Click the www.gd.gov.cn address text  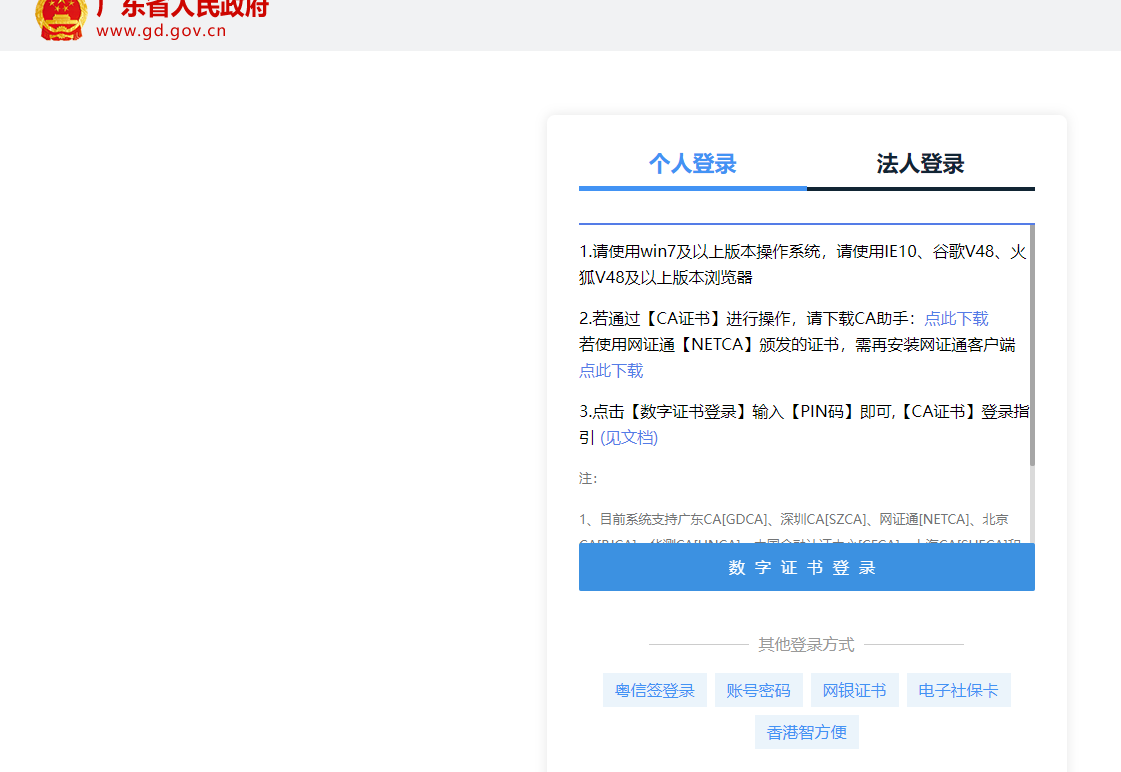161,30
